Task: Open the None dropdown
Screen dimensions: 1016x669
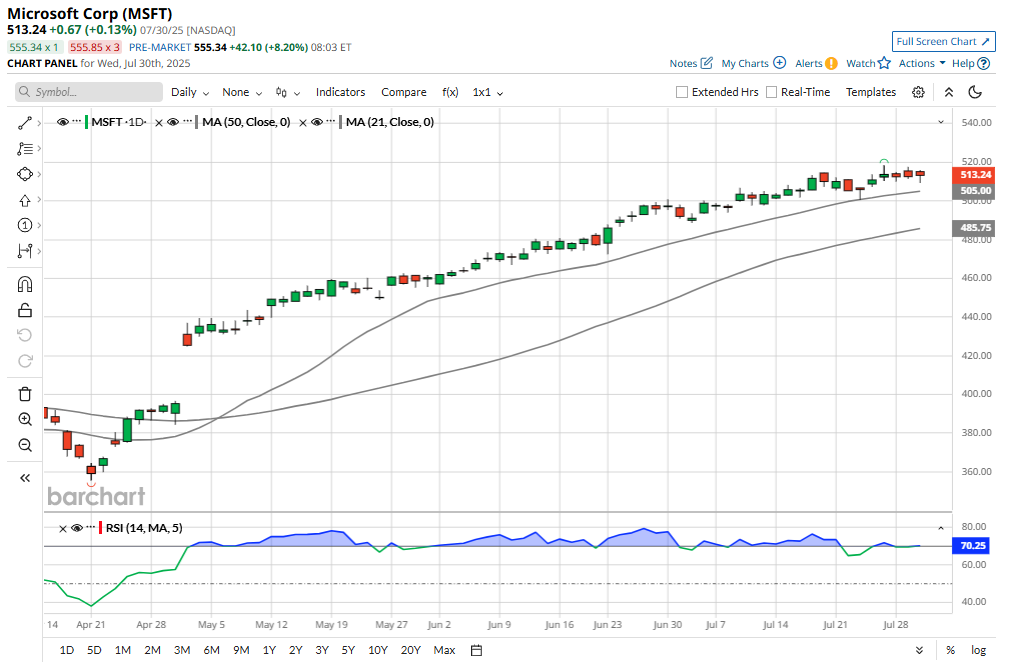Action: (242, 92)
